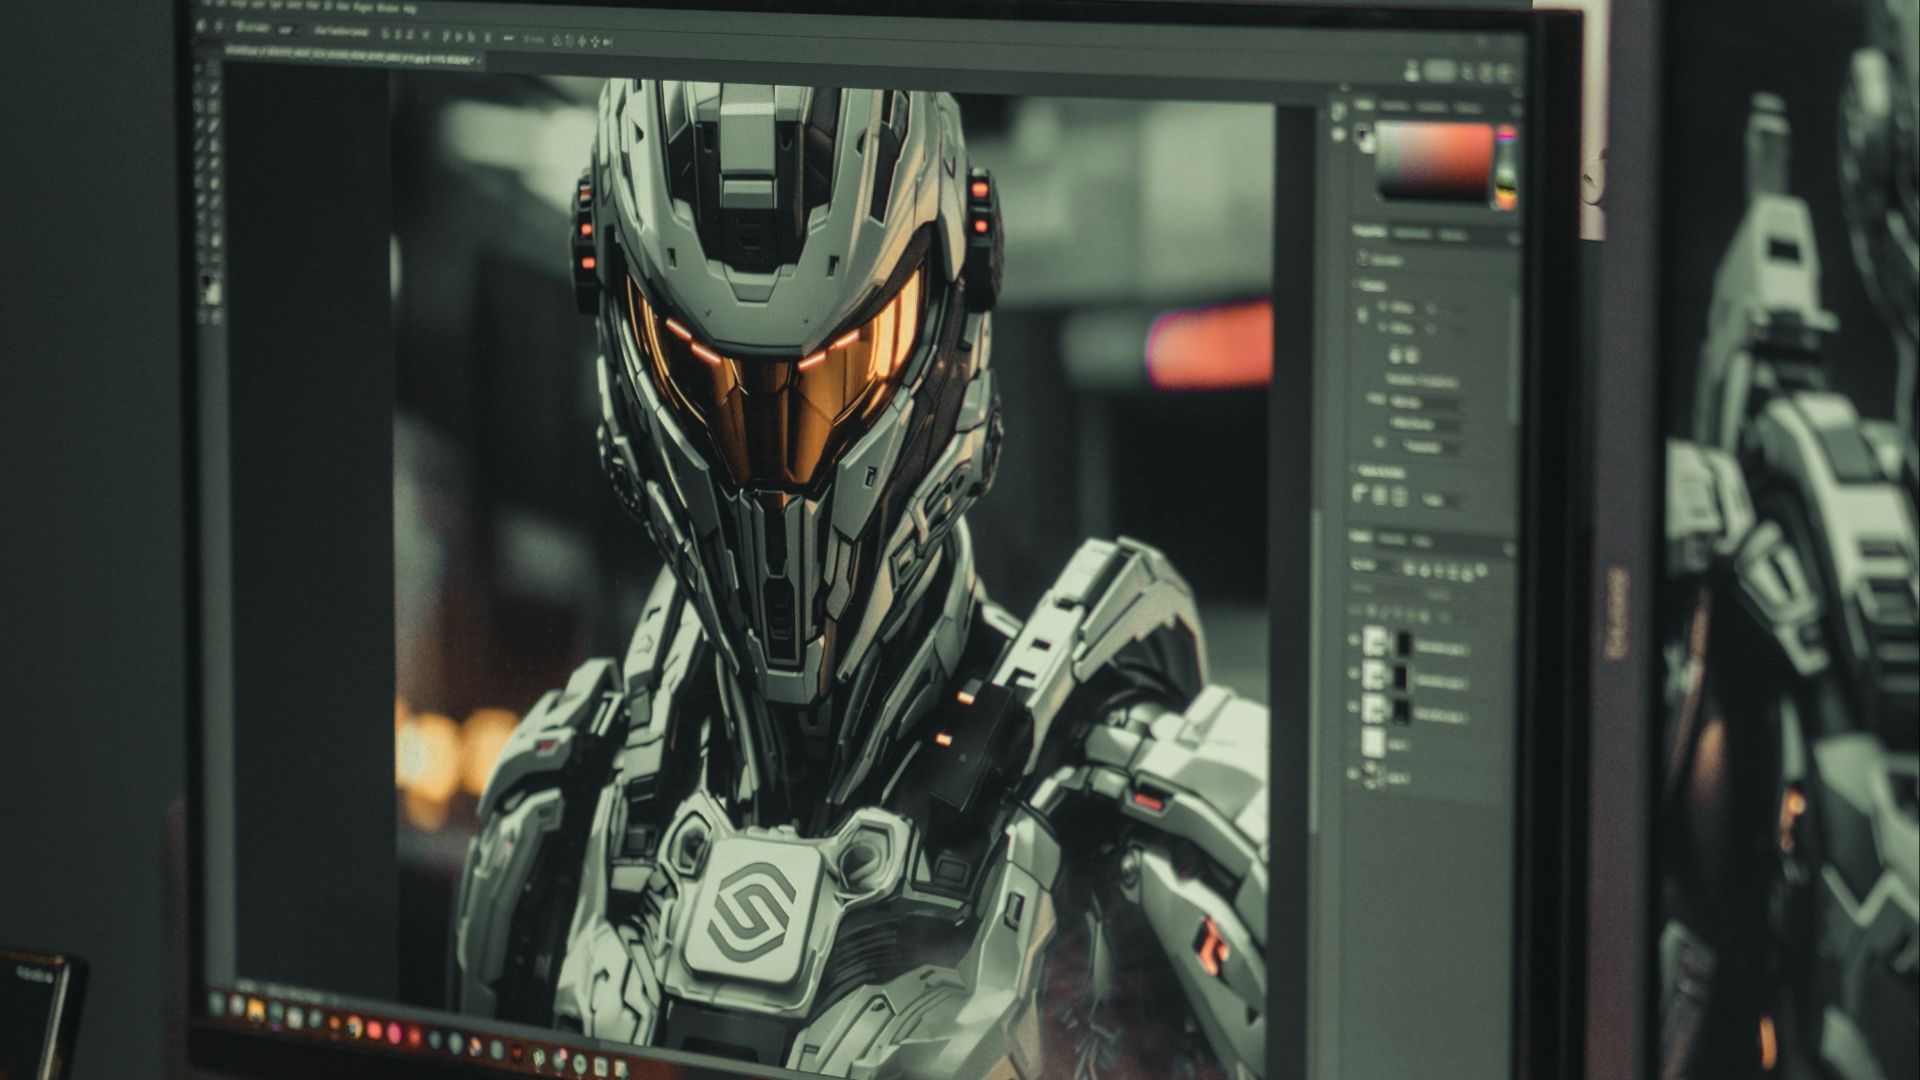Open auto-select Layer dropdown in options bar

286,30
